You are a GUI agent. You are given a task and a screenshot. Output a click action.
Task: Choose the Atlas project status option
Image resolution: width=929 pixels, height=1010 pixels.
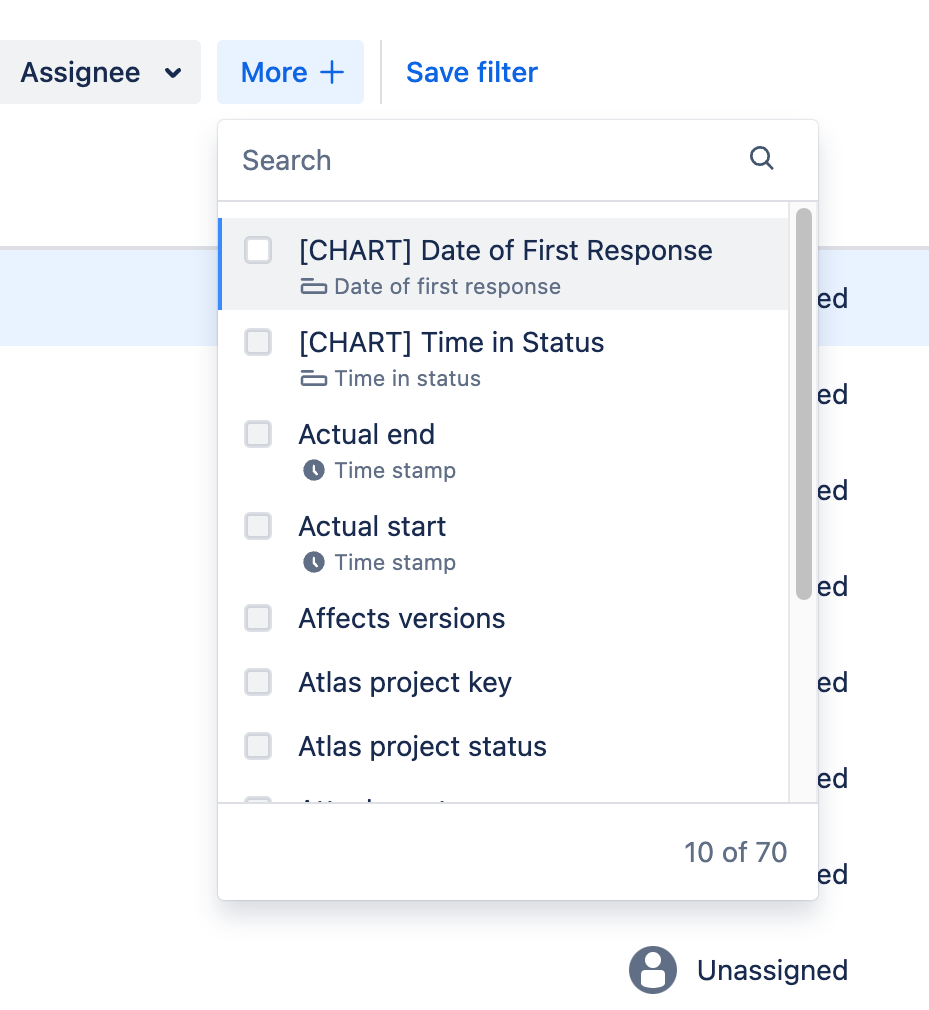click(504, 747)
